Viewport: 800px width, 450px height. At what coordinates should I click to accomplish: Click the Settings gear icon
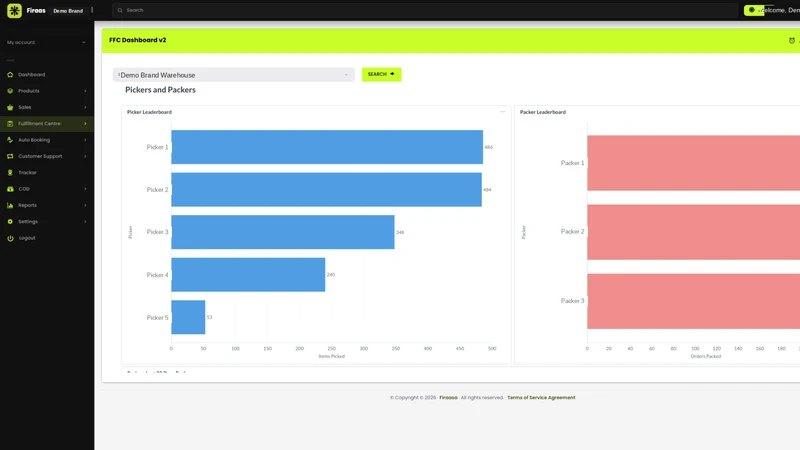pos(10,221)
